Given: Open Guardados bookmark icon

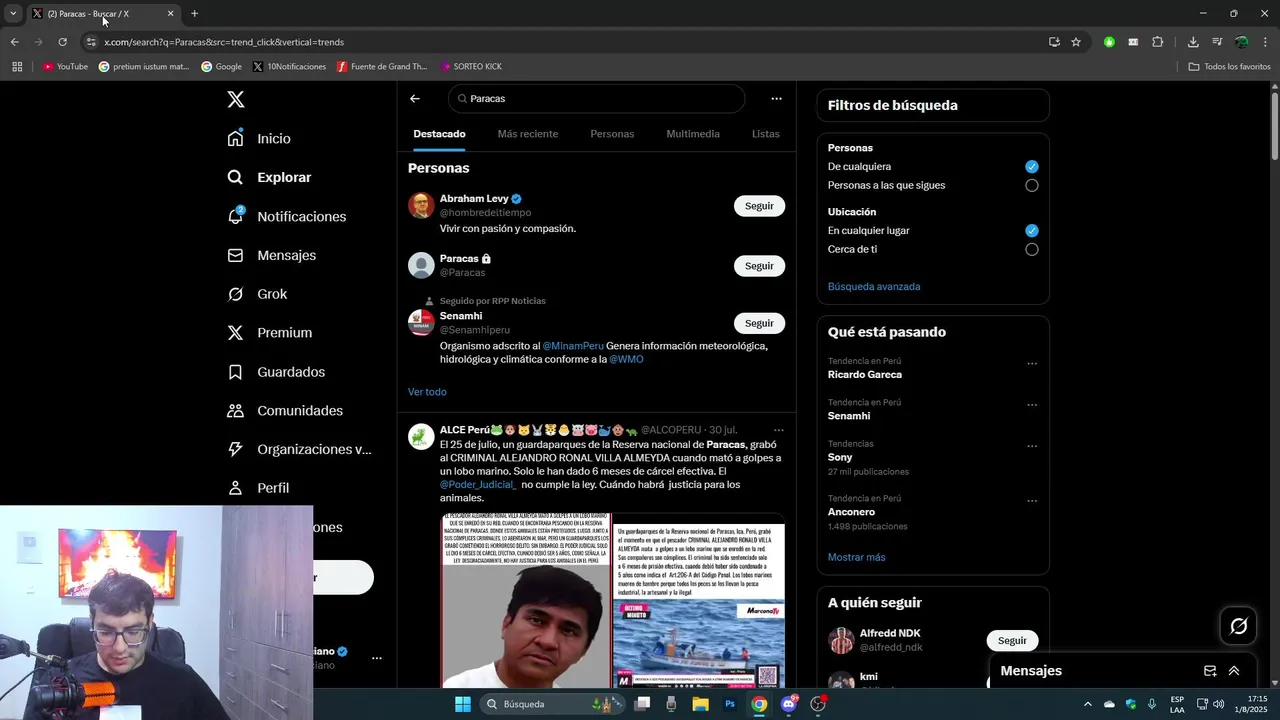Looking at the screenshot, I should tap(236, 372).
